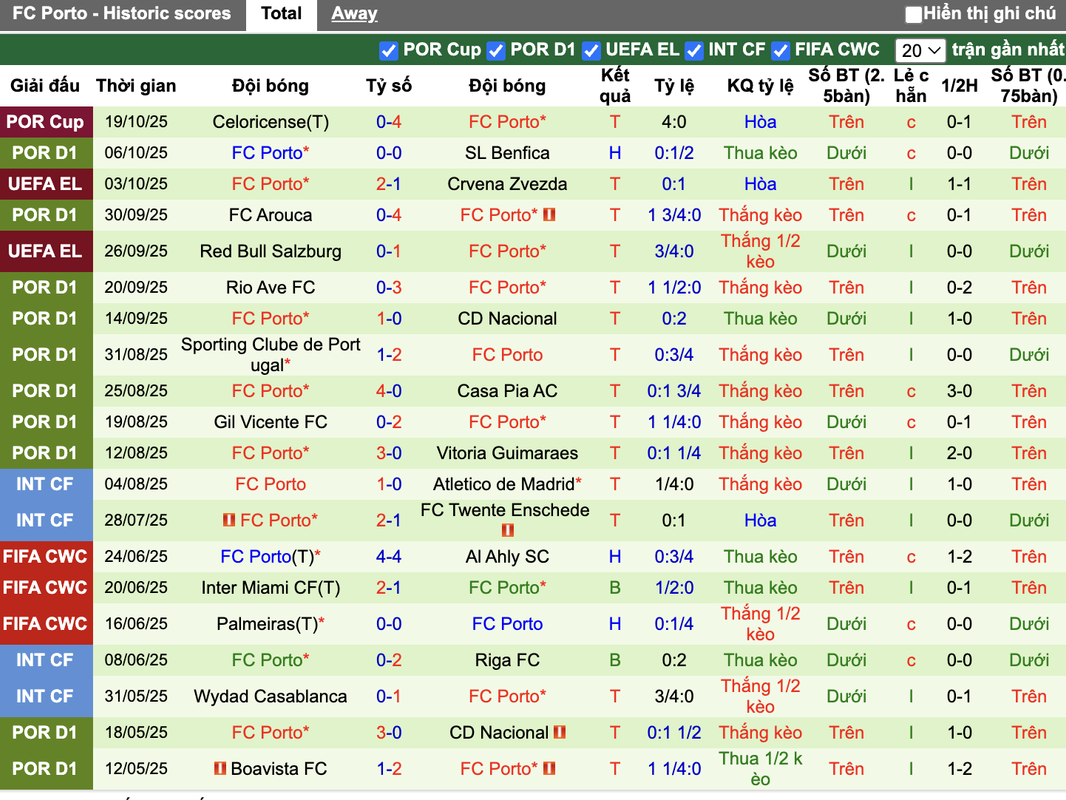The height and width of the screenshot is (800, 1066).
Task: Uncheck the FIFA CWC filter checkbox
Action: click(780, 50)
